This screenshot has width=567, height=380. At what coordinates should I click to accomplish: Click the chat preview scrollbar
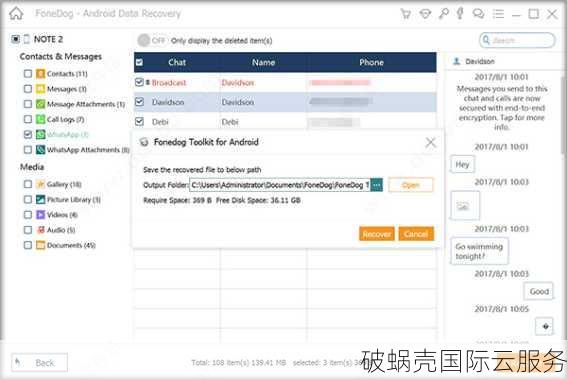coord(563,116)
